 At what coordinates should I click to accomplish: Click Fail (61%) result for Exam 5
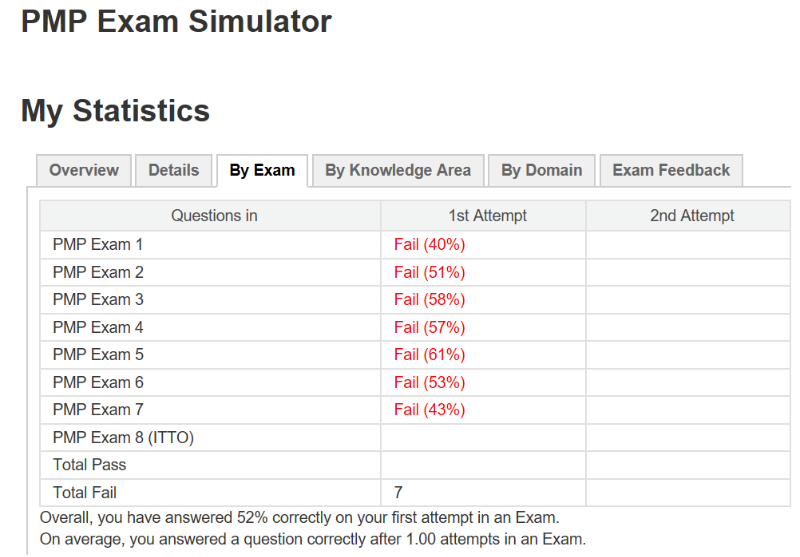pos(429,355)
